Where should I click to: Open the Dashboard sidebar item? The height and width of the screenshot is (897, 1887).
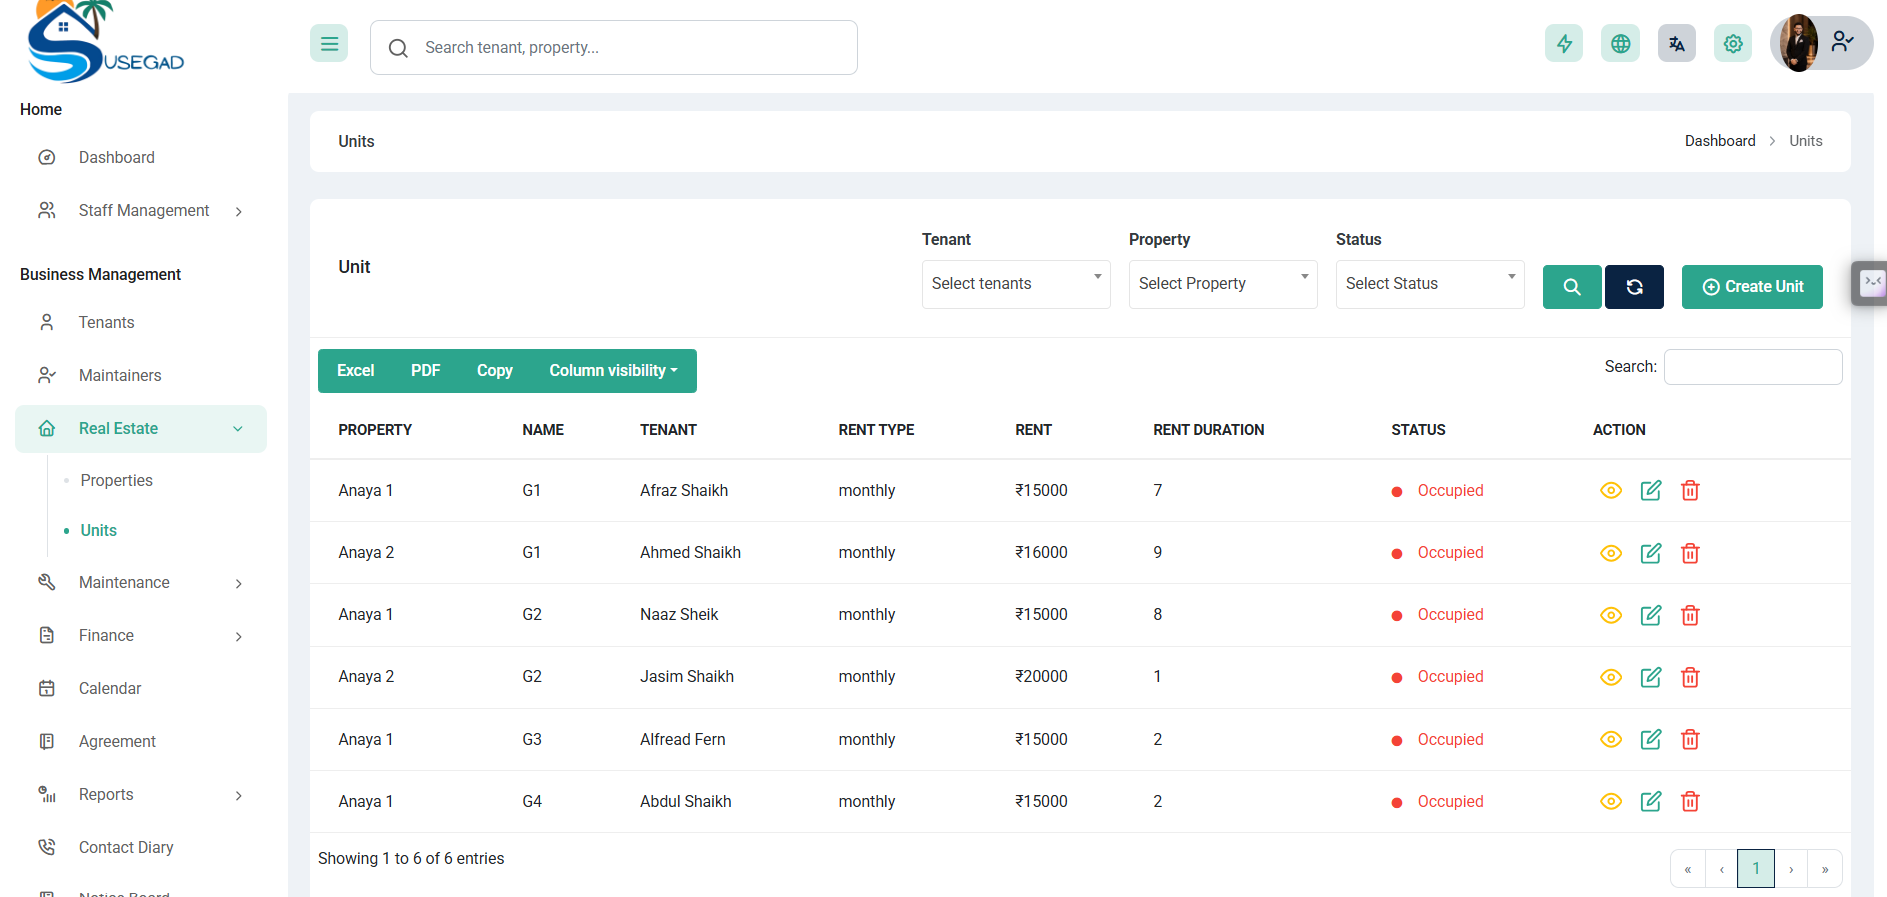[x=141, y=158]
